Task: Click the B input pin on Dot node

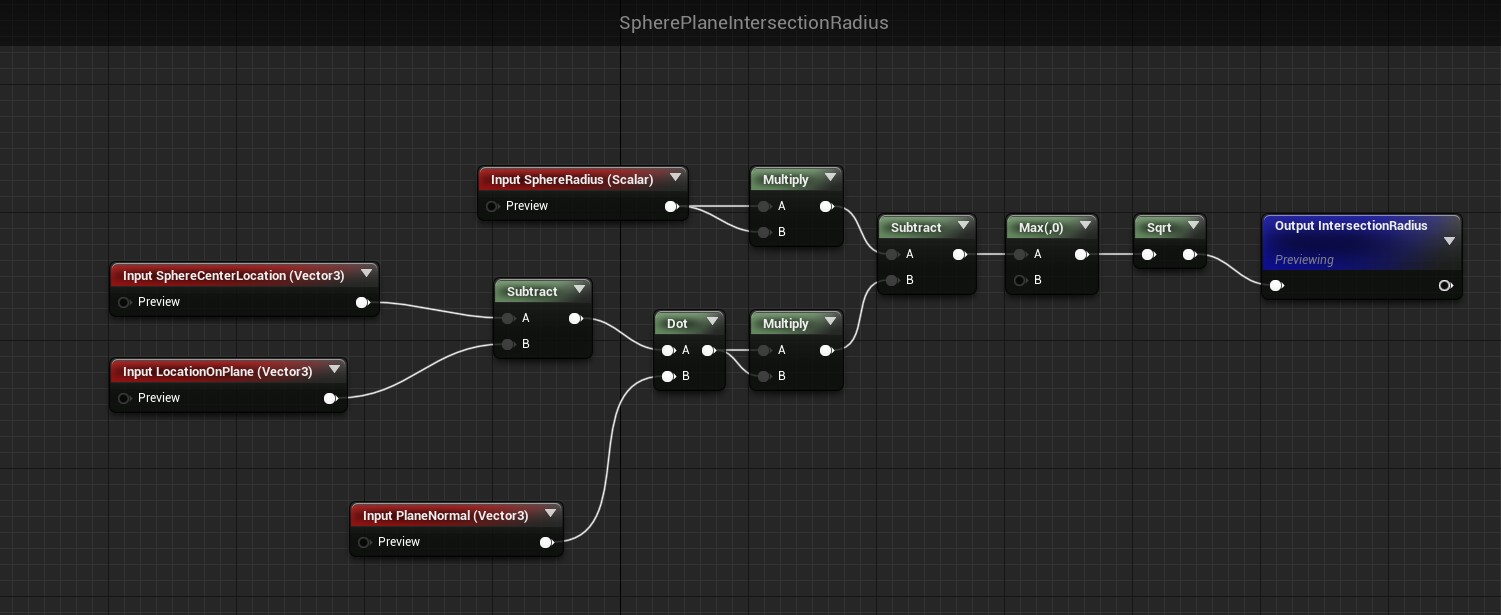Action: pyautogui.click(x=667, y=377)
